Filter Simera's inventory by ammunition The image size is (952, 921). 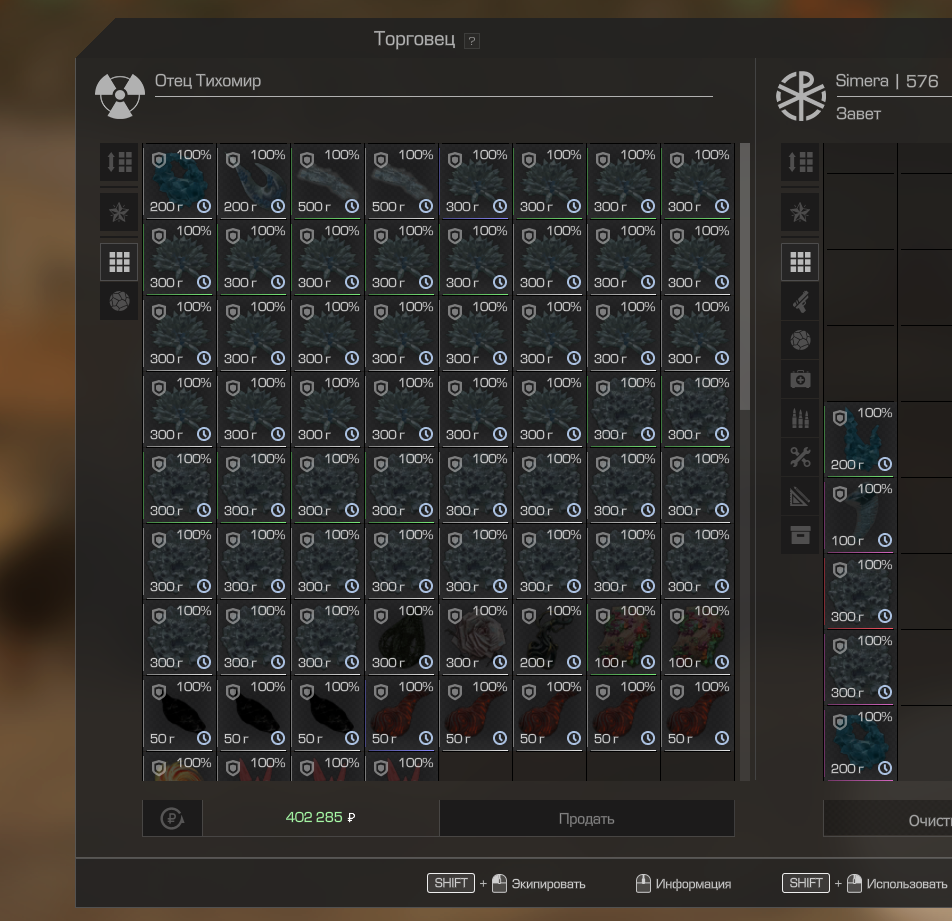click(x=800, y=418)
